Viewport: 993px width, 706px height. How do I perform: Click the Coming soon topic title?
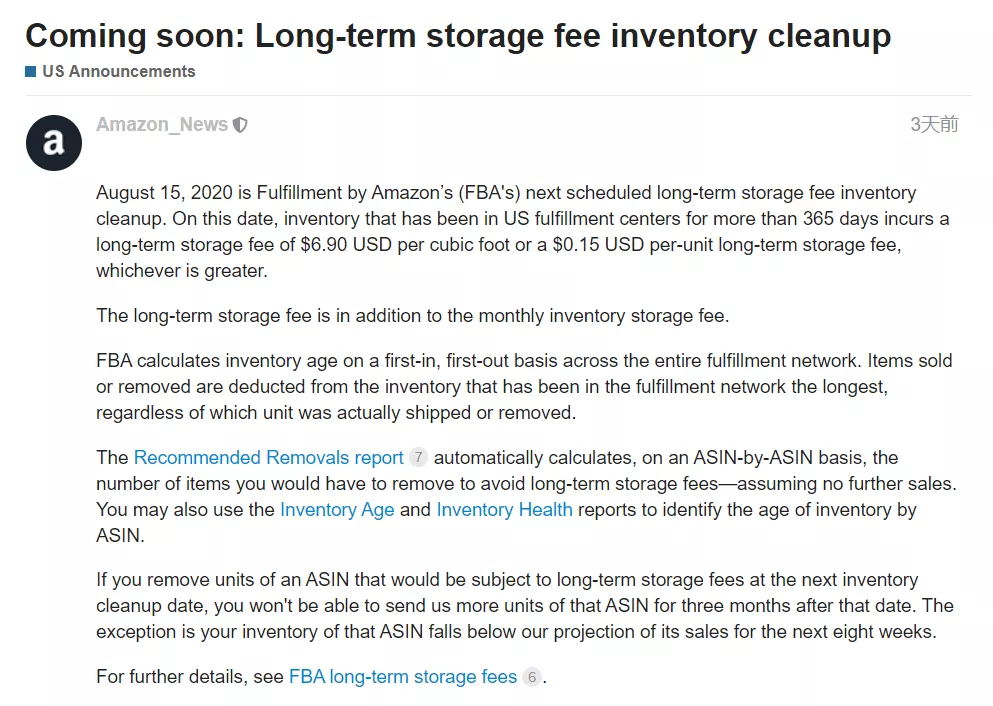pyautogui.click(x=457, y=36)
